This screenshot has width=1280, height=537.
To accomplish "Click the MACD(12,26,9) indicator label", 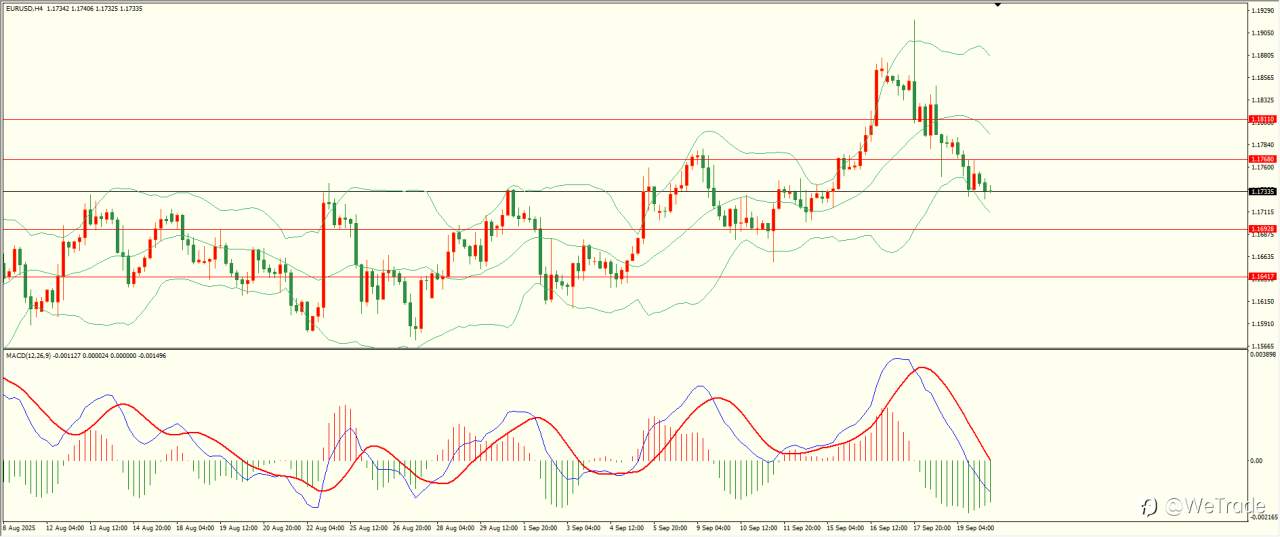I will 30,355.
